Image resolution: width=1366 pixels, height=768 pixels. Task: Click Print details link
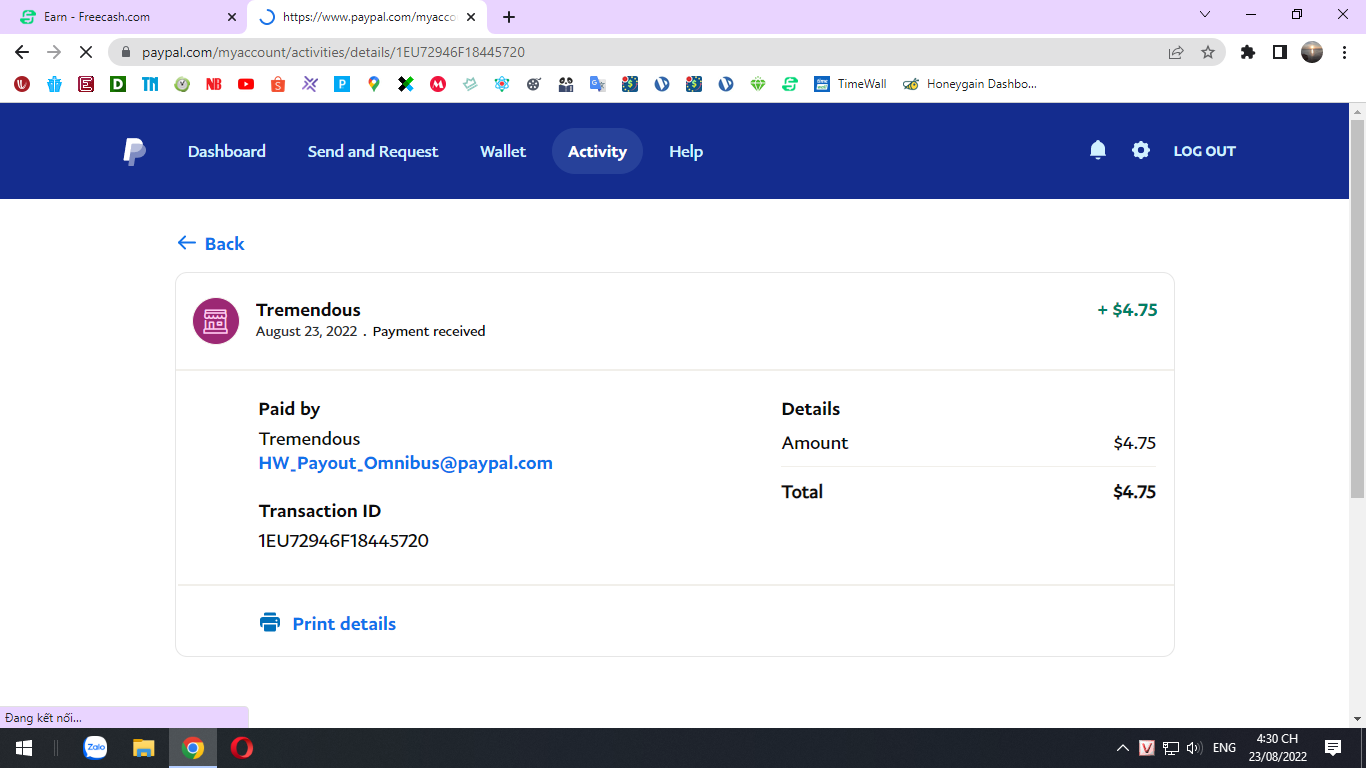[344, 623]
